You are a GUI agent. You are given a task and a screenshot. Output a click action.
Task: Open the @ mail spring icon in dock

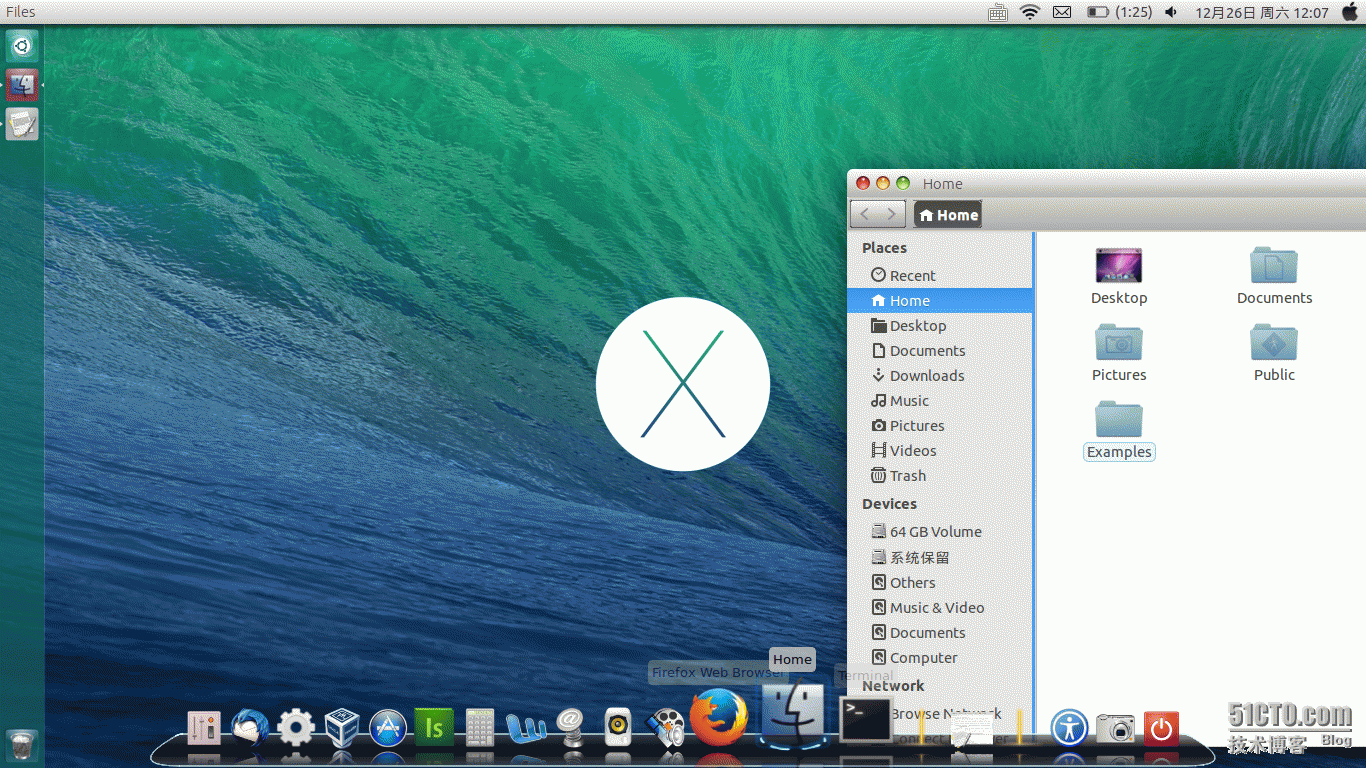pyautogui.click(x=571, y=727)
